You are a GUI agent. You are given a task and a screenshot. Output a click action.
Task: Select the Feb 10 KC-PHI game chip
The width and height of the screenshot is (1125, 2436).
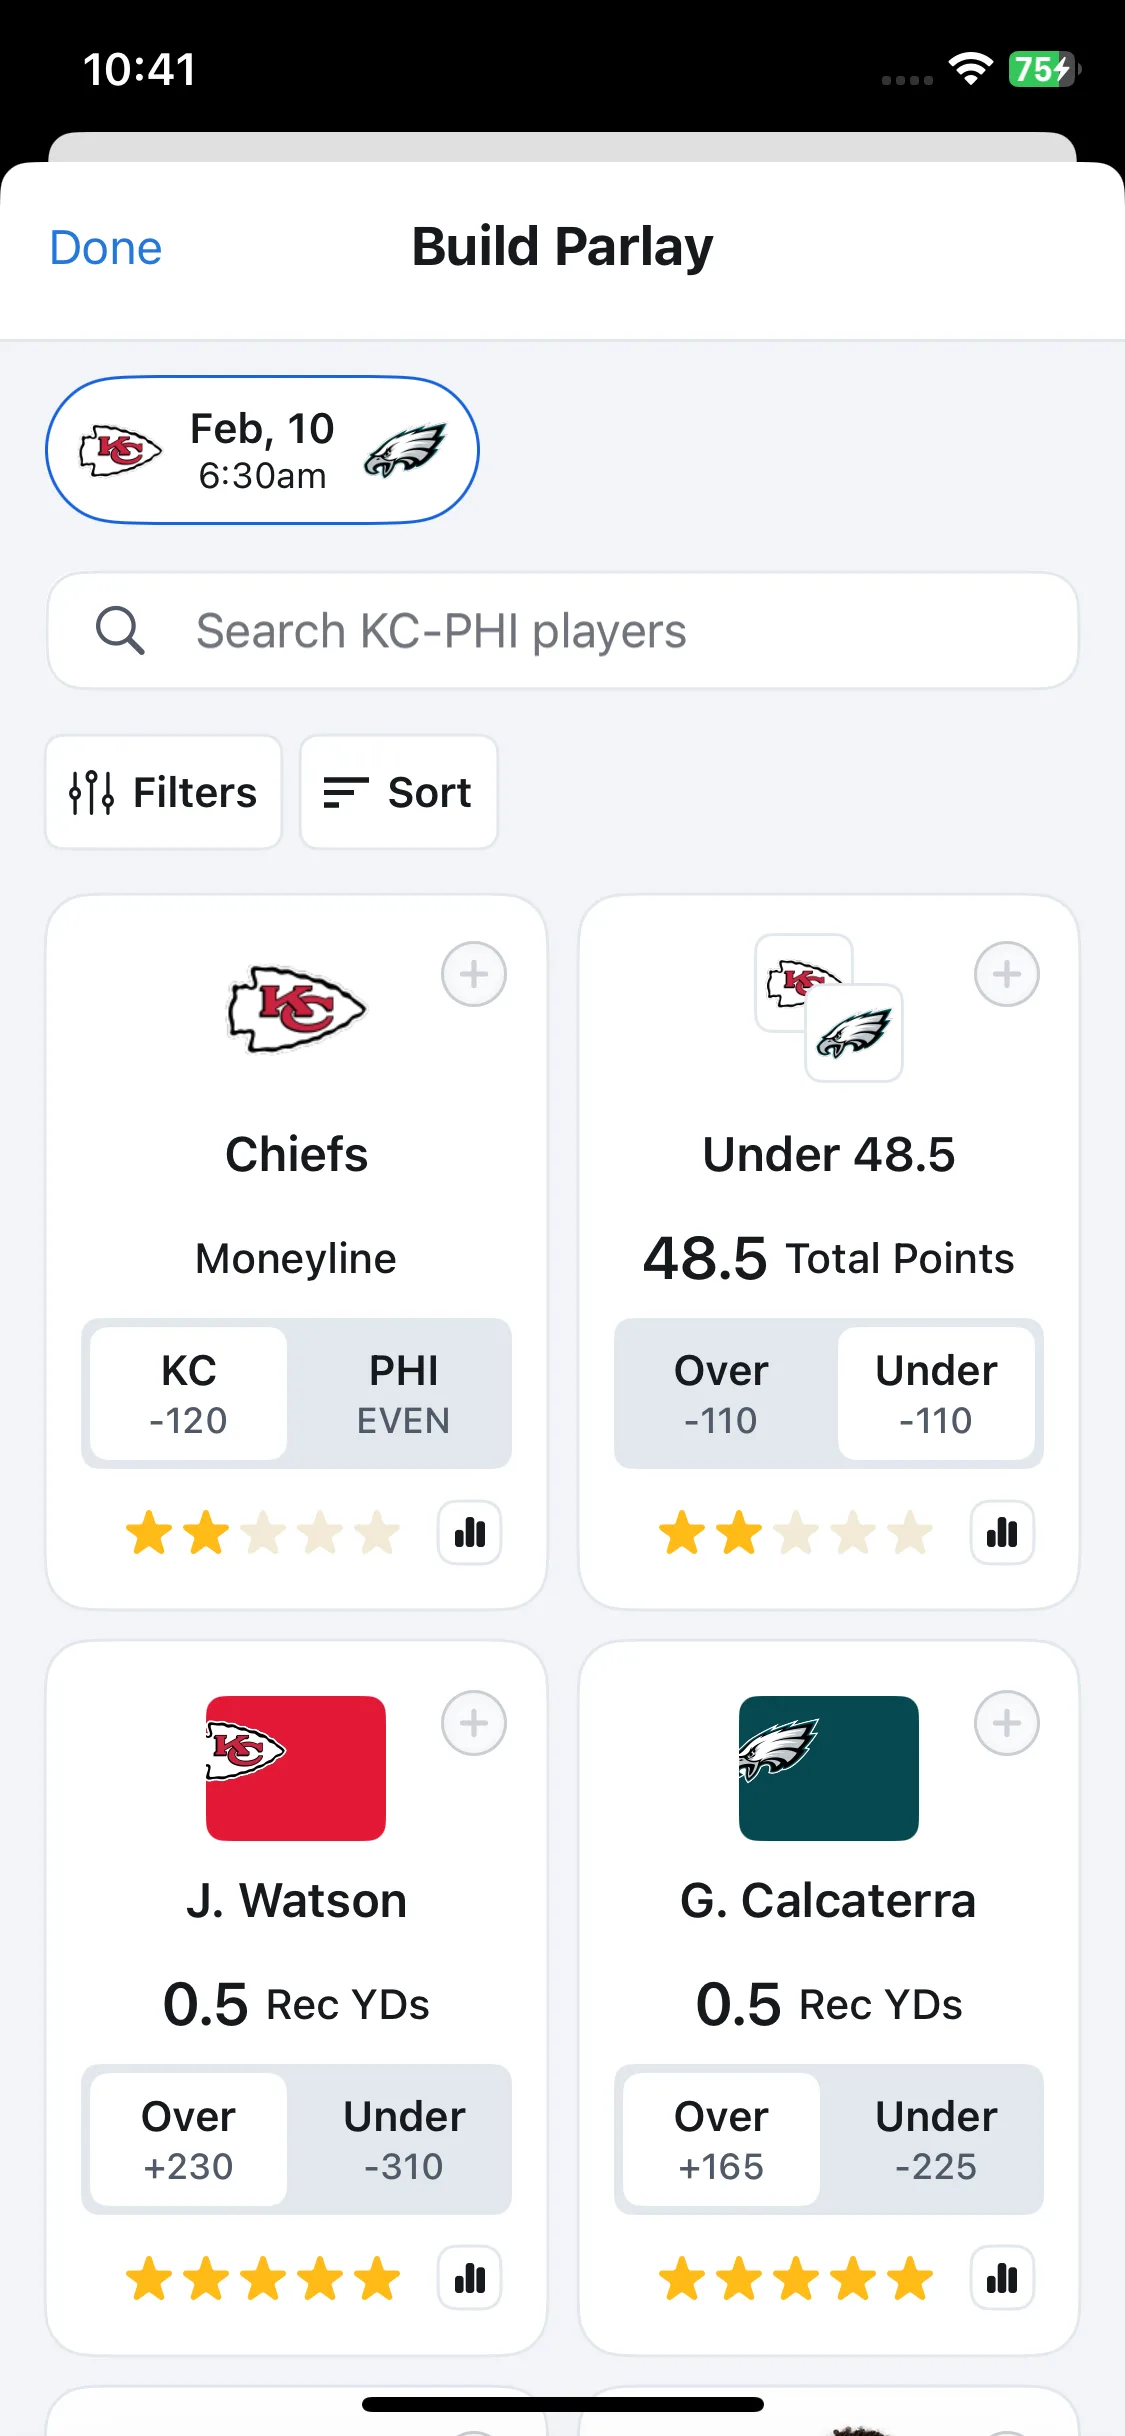[x=262, y=450]
